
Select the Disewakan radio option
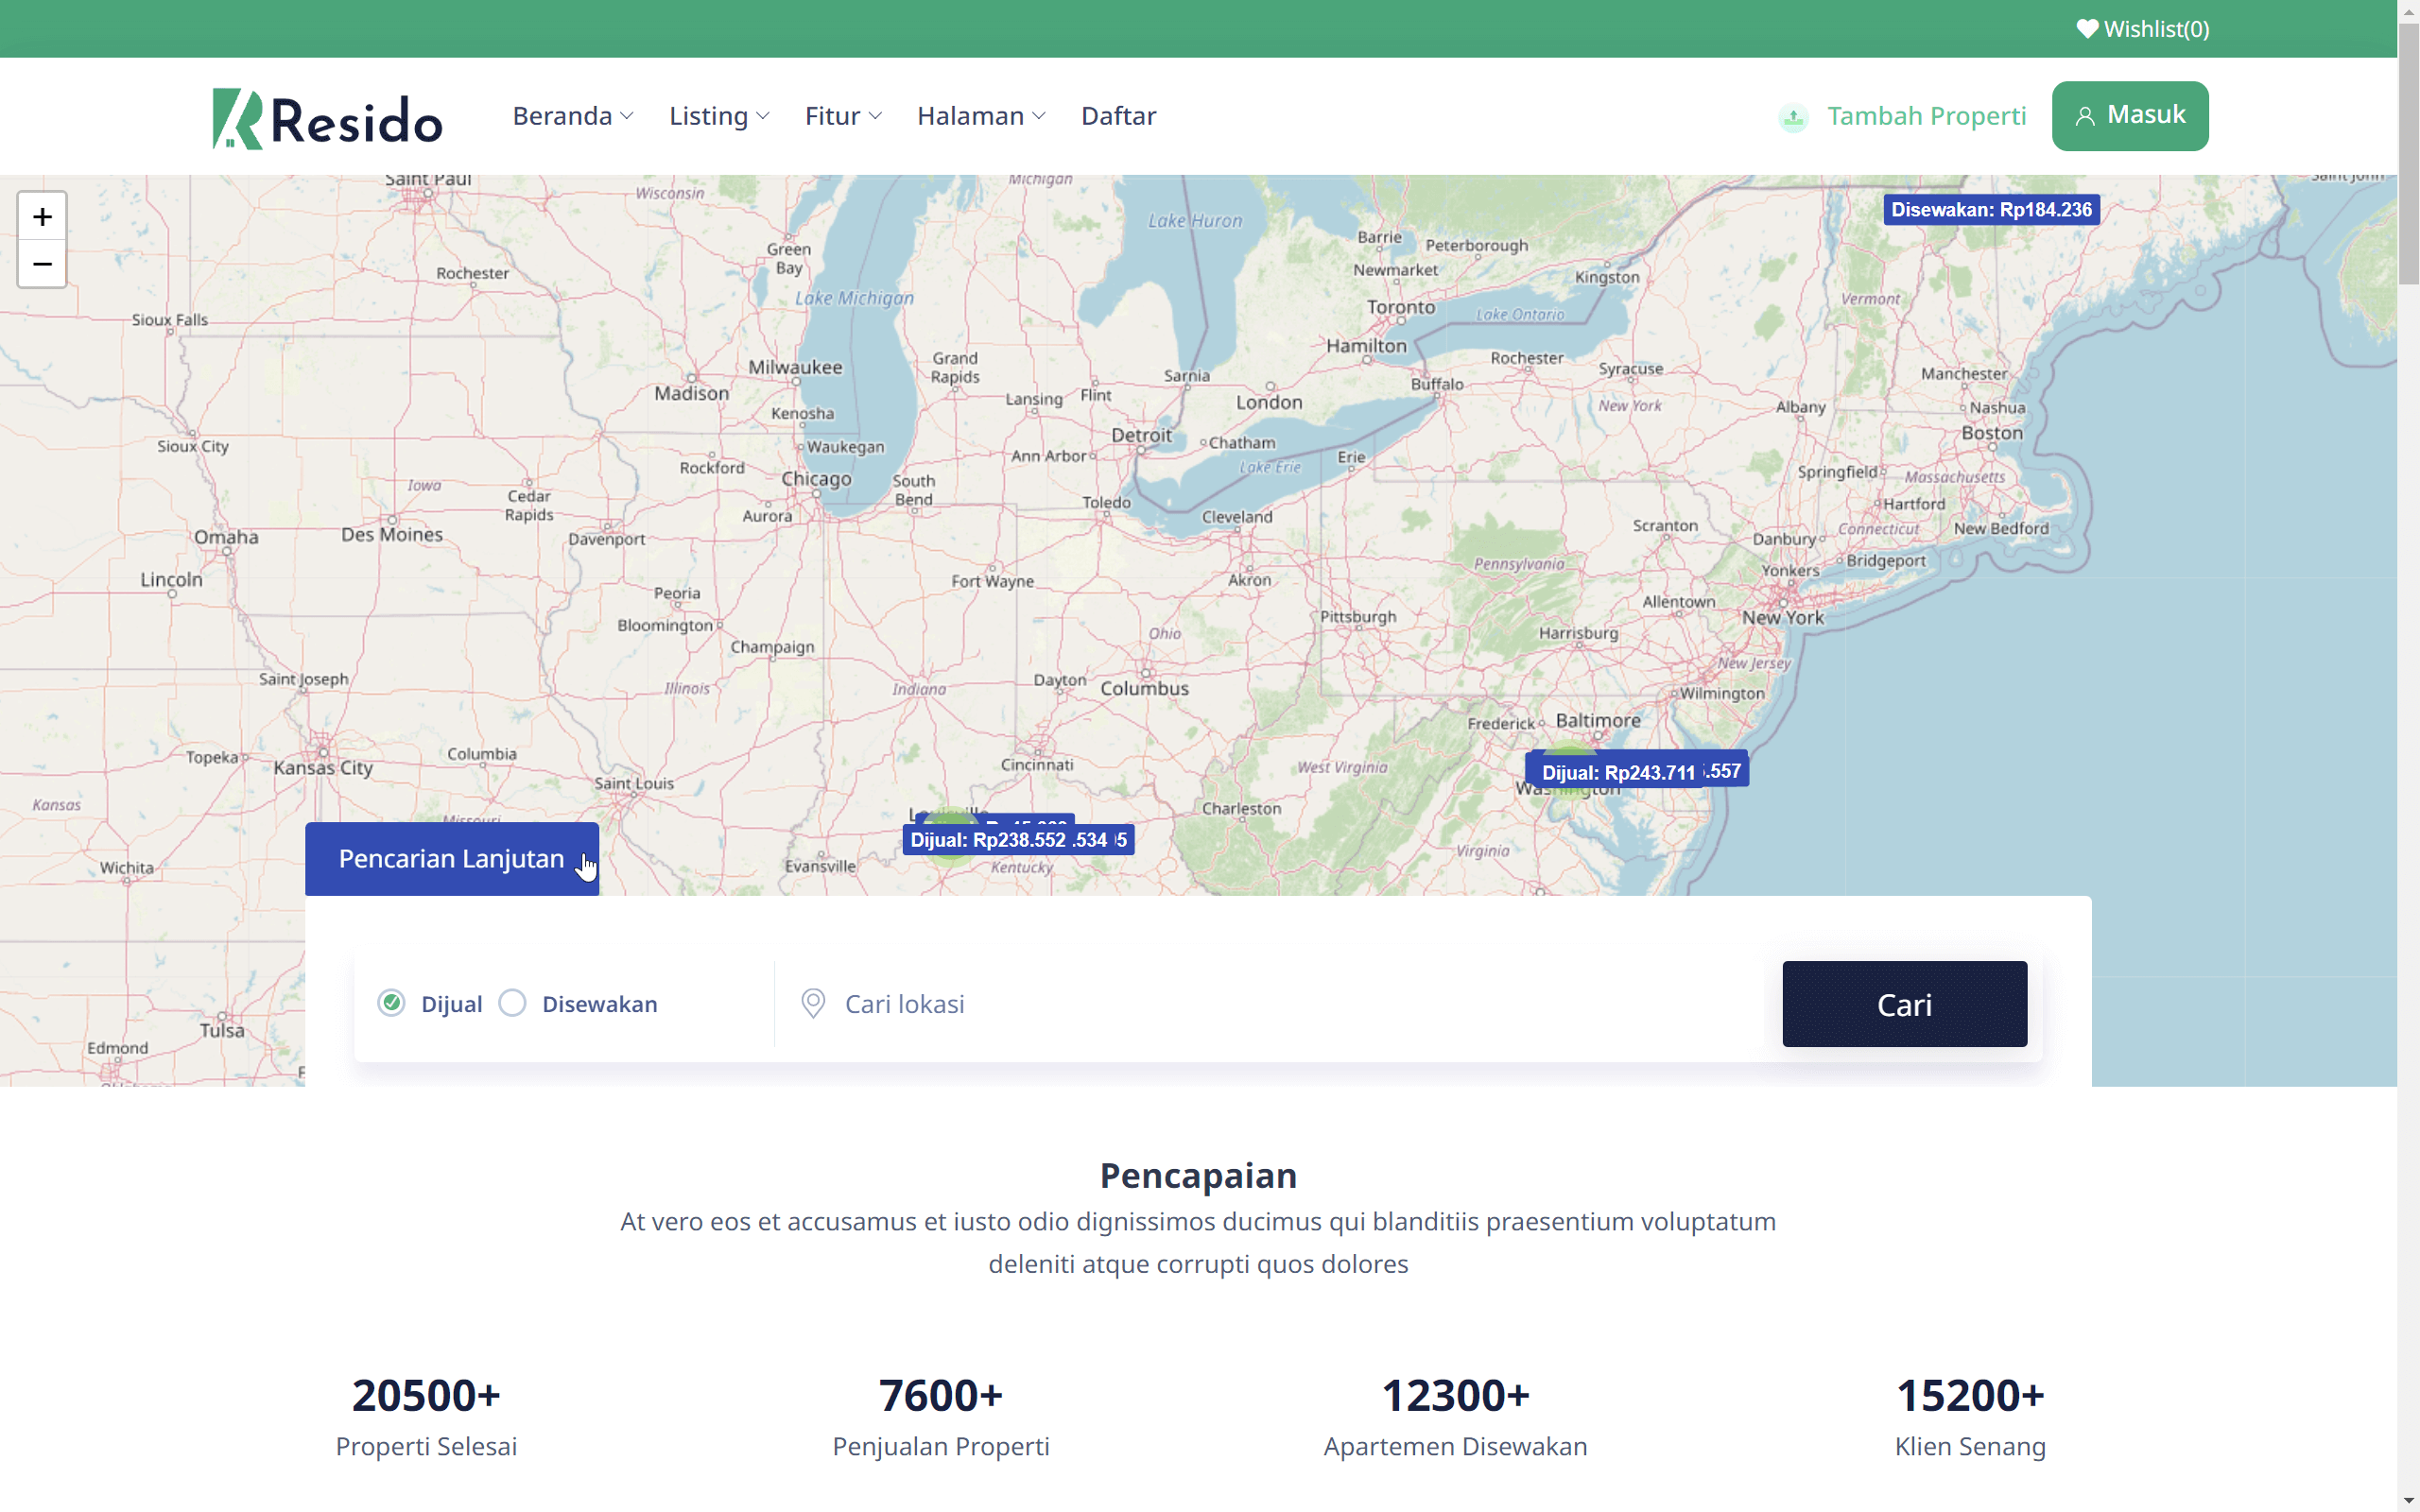pyautogui.click(x=512, y=1003)
